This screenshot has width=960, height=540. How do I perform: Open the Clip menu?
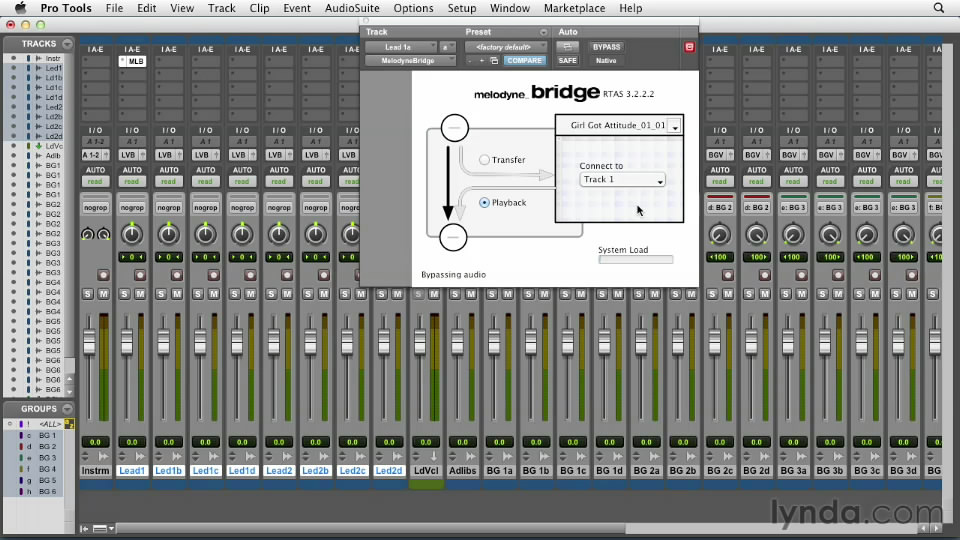pyautogui.click(x=259, y=8)
